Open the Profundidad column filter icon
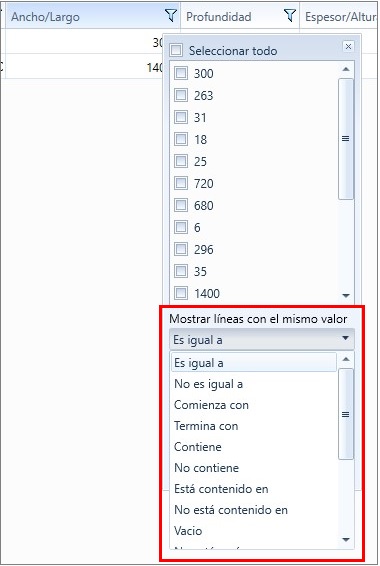The image size is (380, 566). pos(290,16)
